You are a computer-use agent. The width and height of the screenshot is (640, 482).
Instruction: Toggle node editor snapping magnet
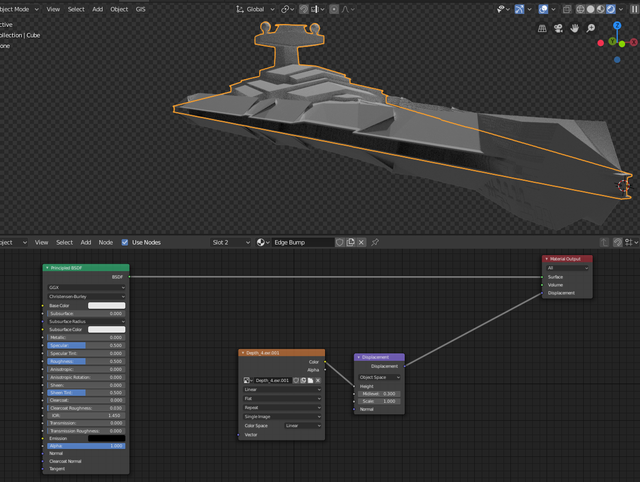click(x=618, y=242)
